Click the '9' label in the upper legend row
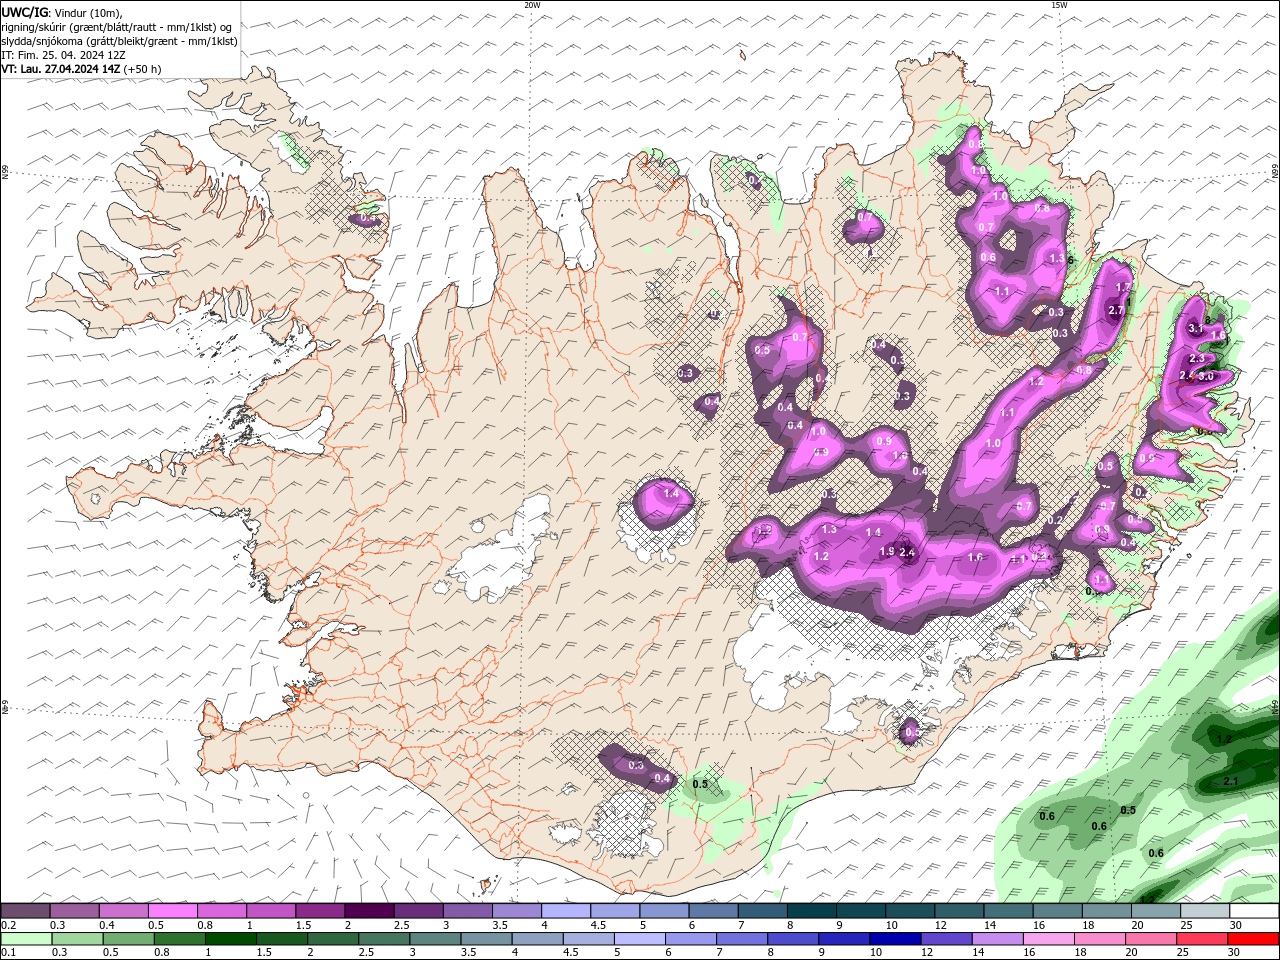The image size is (1280, 960). tap(839, 925)
